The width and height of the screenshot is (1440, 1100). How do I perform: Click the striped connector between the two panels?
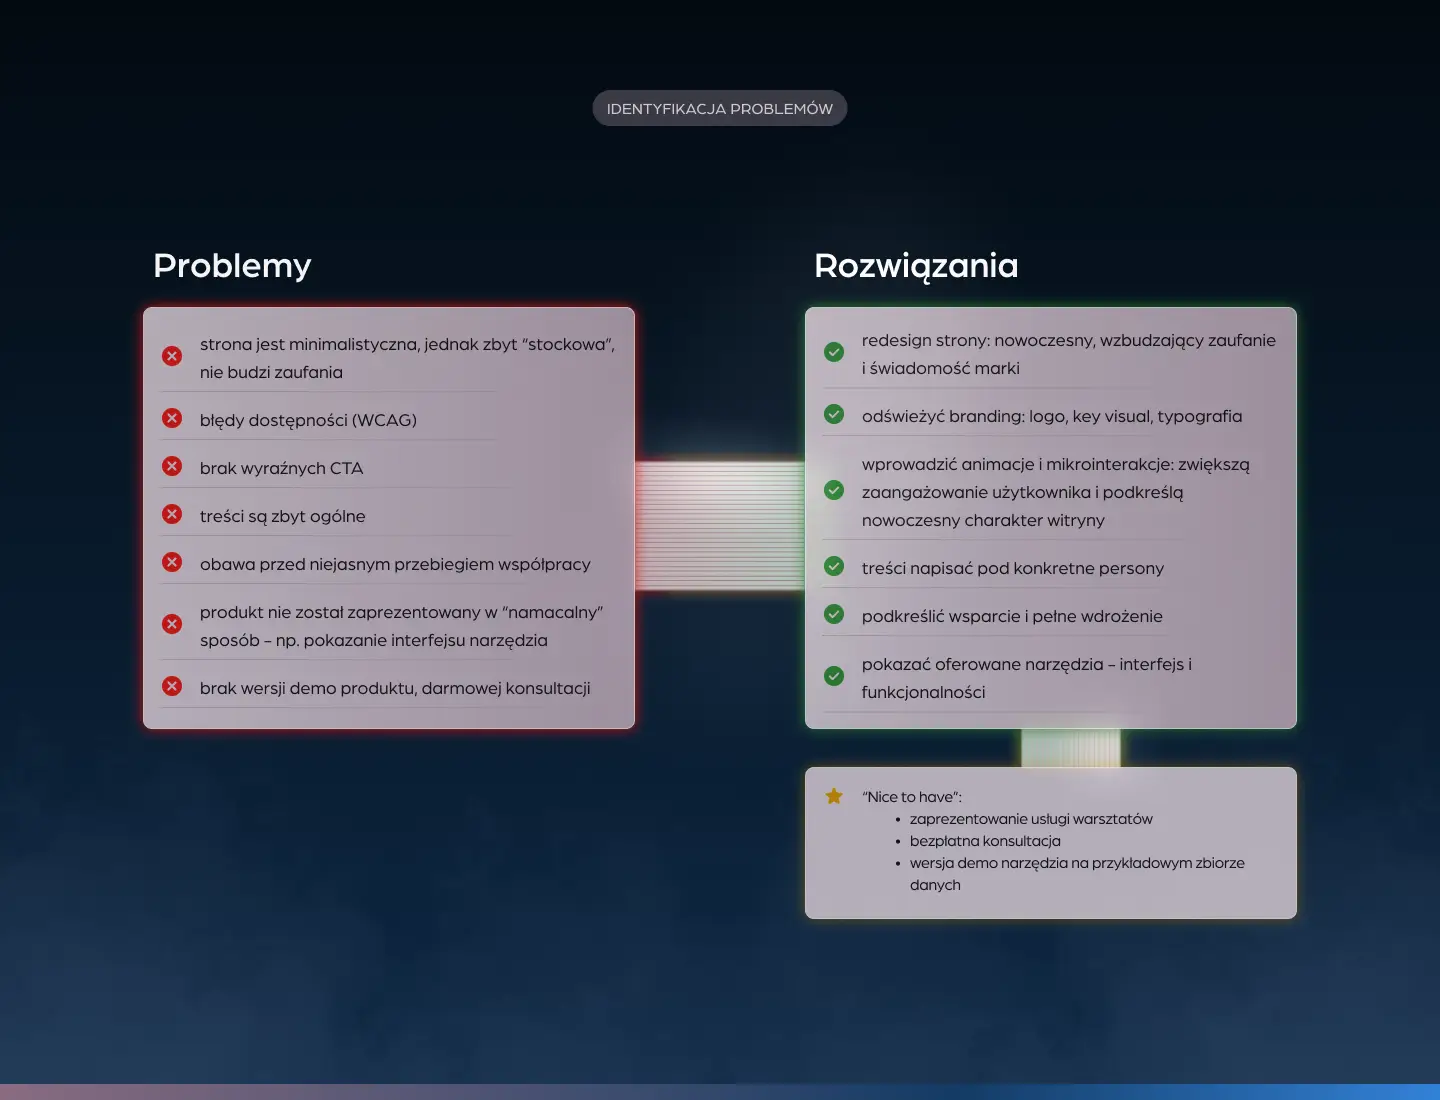point(720,526)
